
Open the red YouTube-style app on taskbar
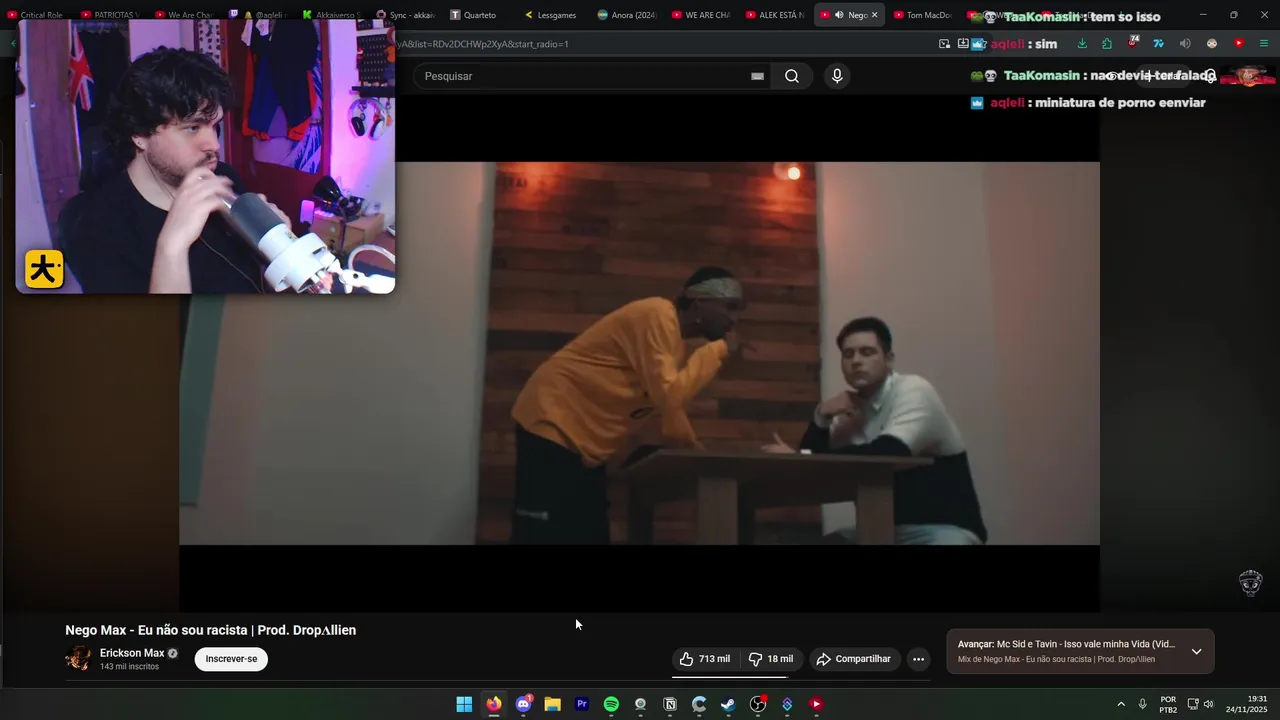pos(816,704)
